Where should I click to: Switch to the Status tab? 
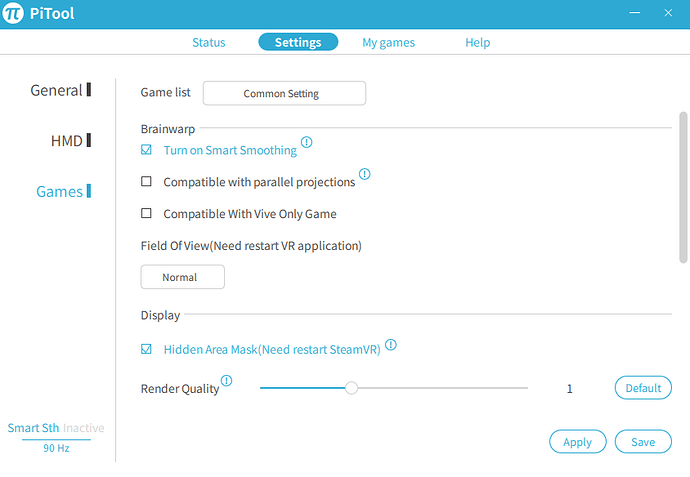209,42
